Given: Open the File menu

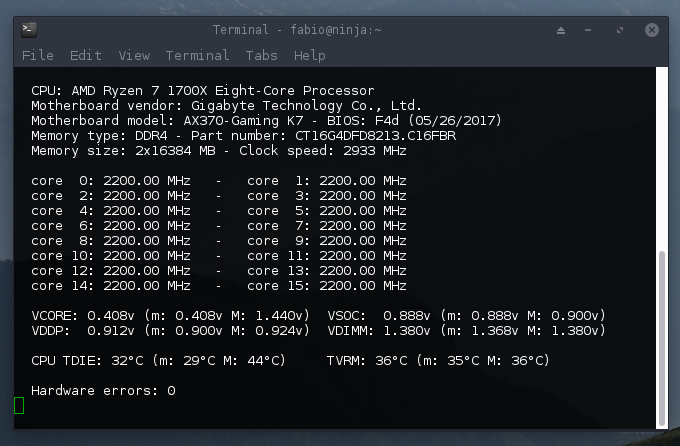Looking at the screenshot, I should pos(38,56).
